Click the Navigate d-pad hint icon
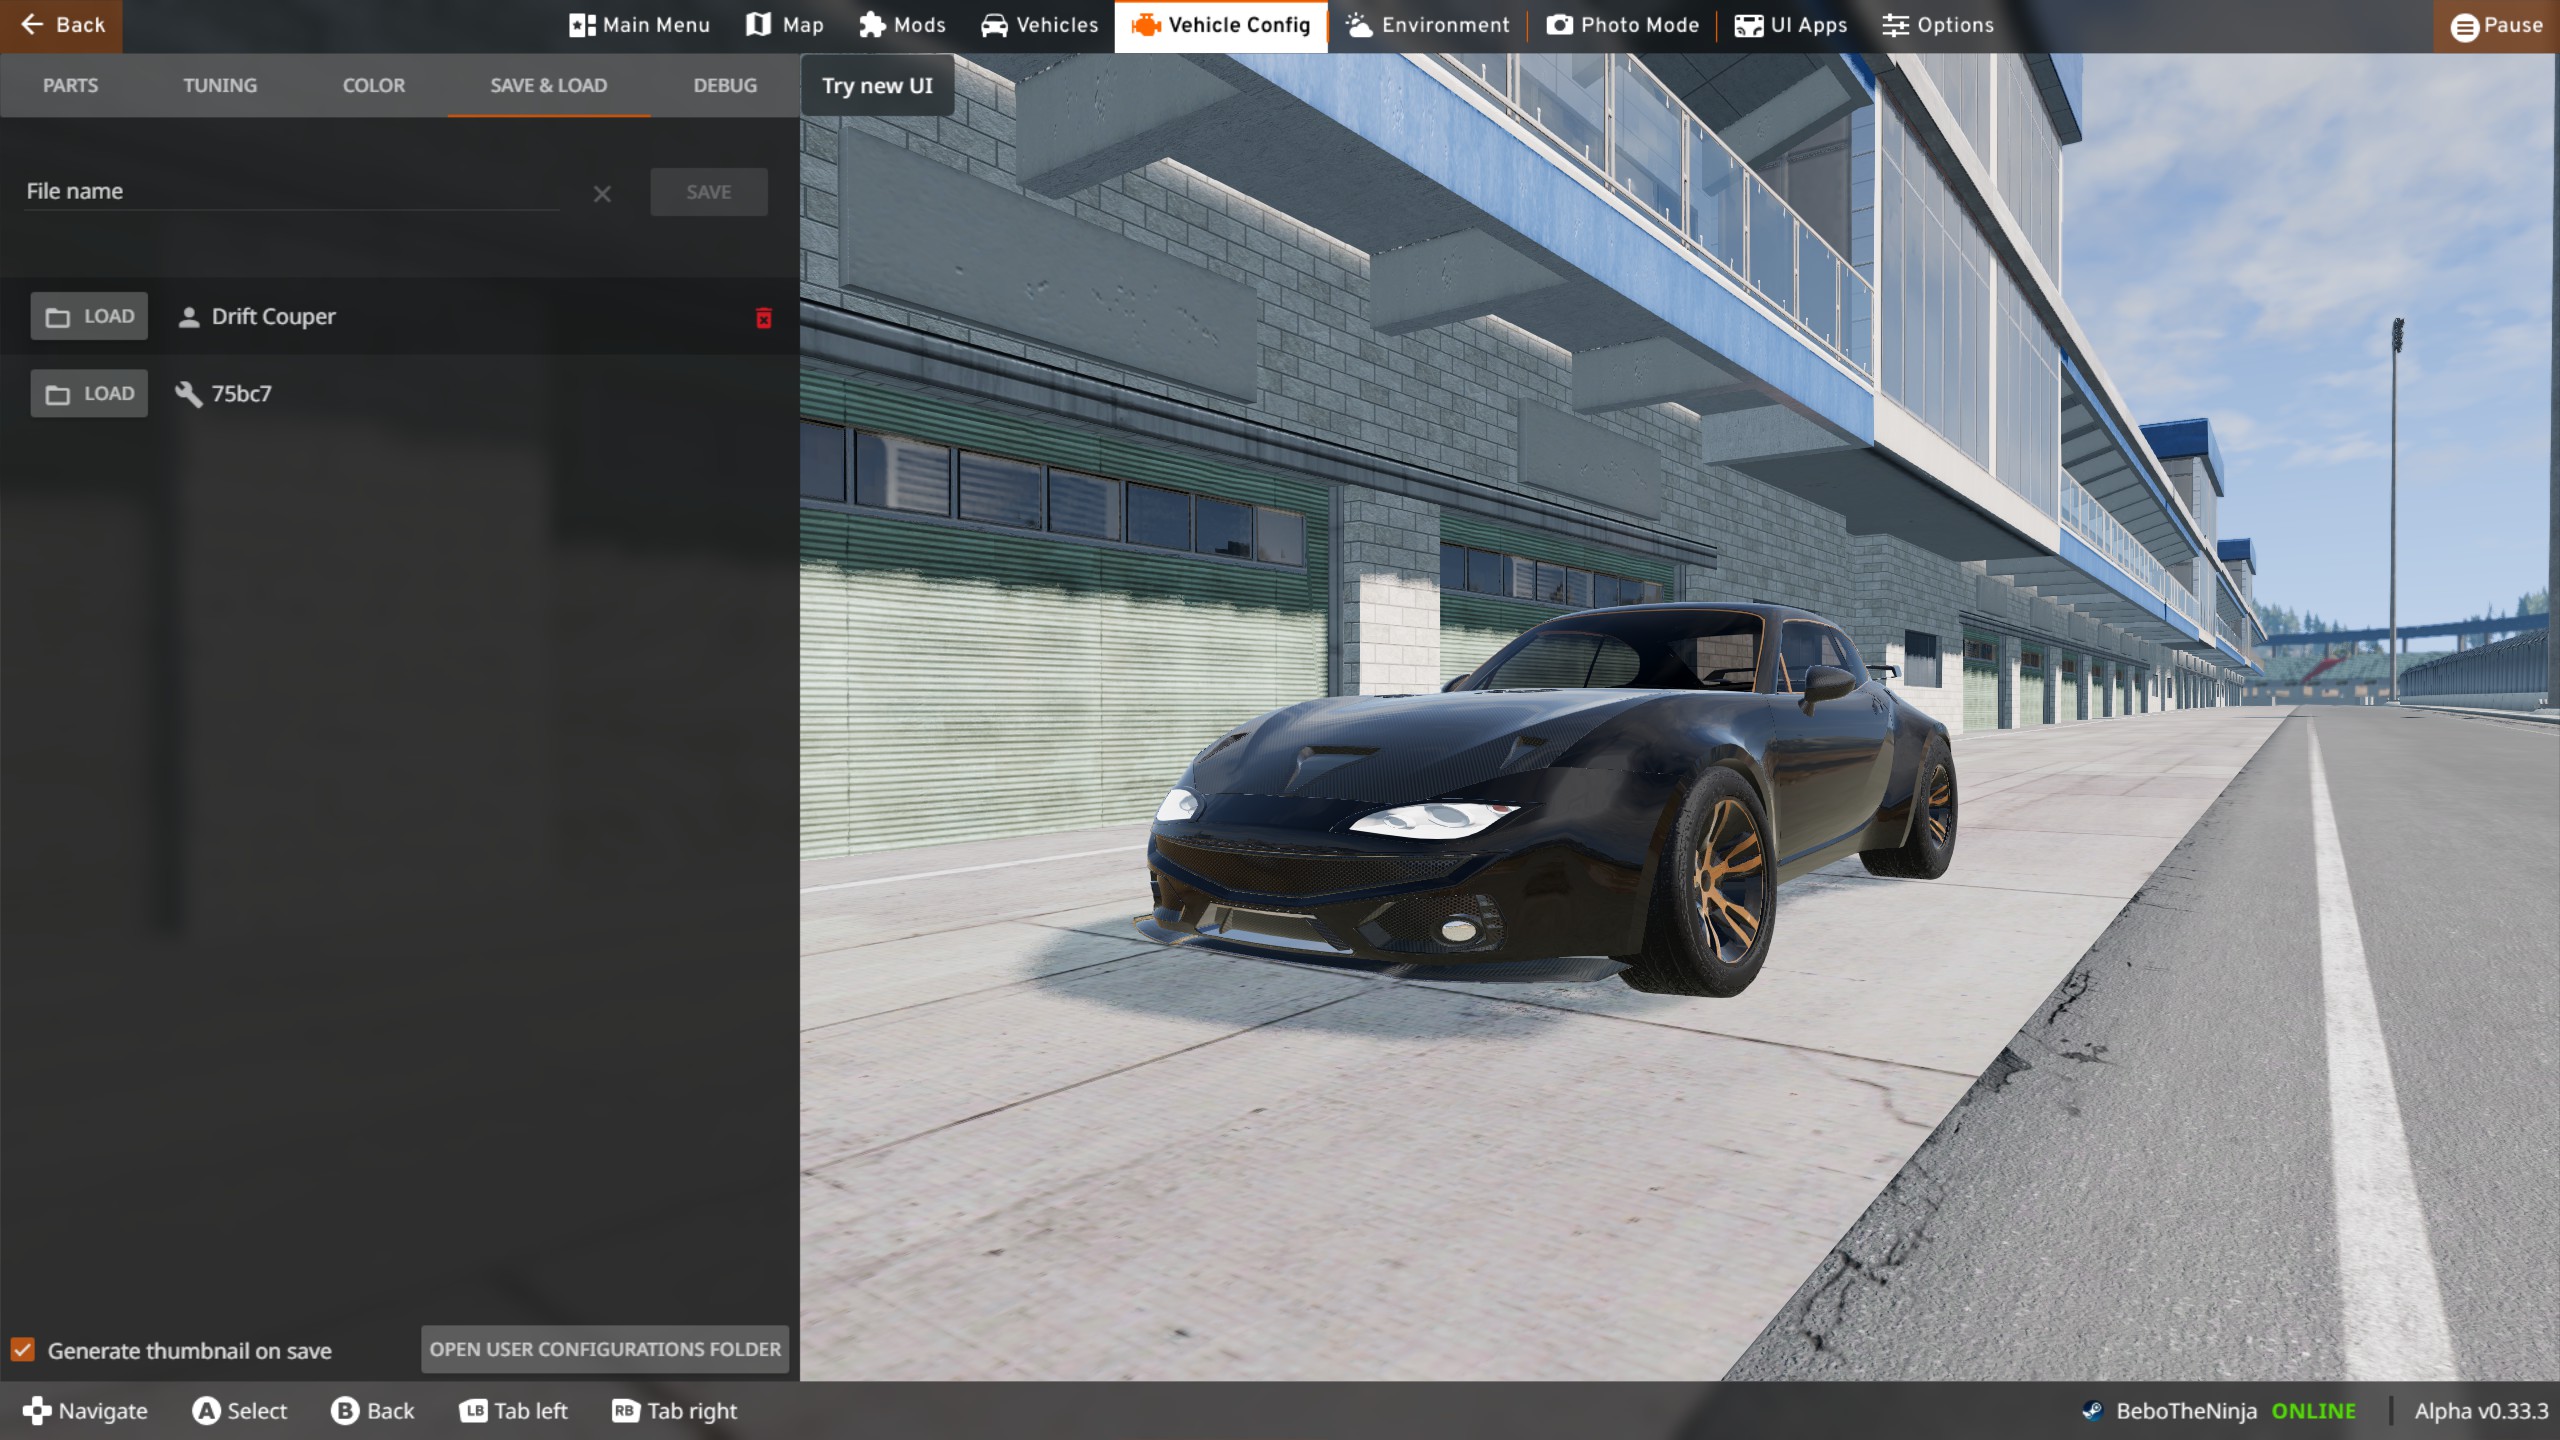This screenshot has height=1440, width=2560. click(37, 1411)
